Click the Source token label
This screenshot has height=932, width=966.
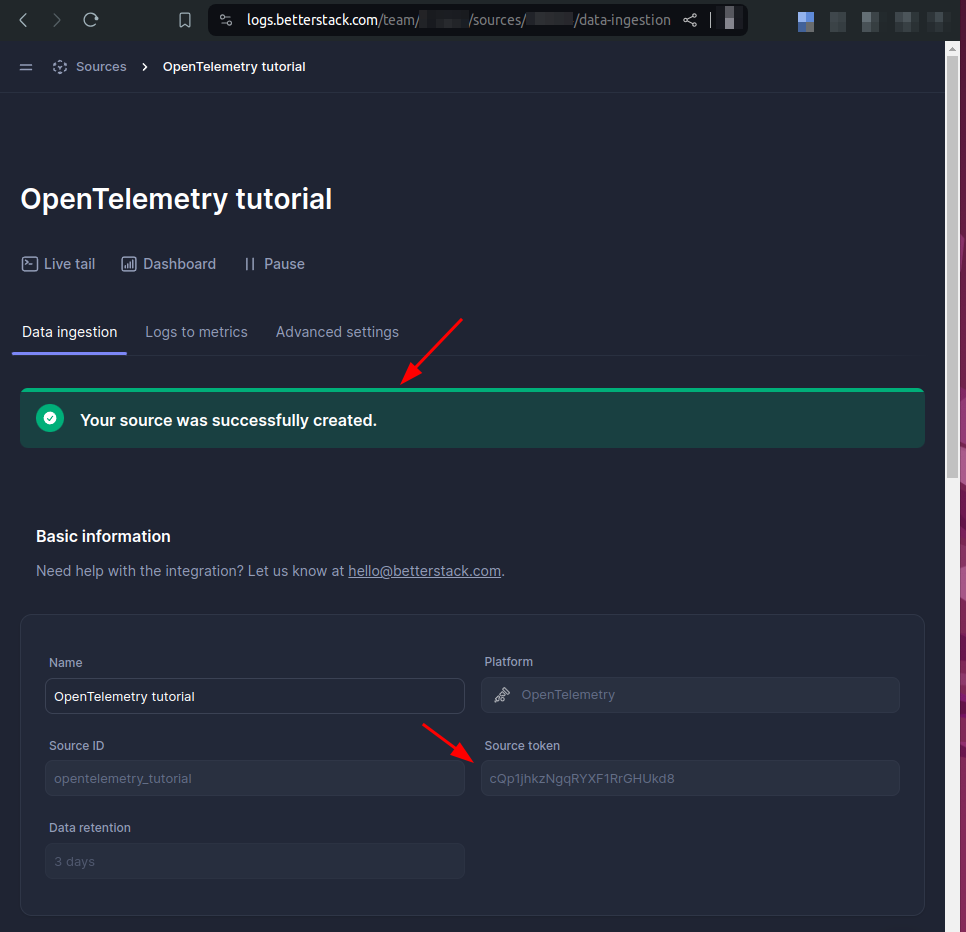point(522,745)
